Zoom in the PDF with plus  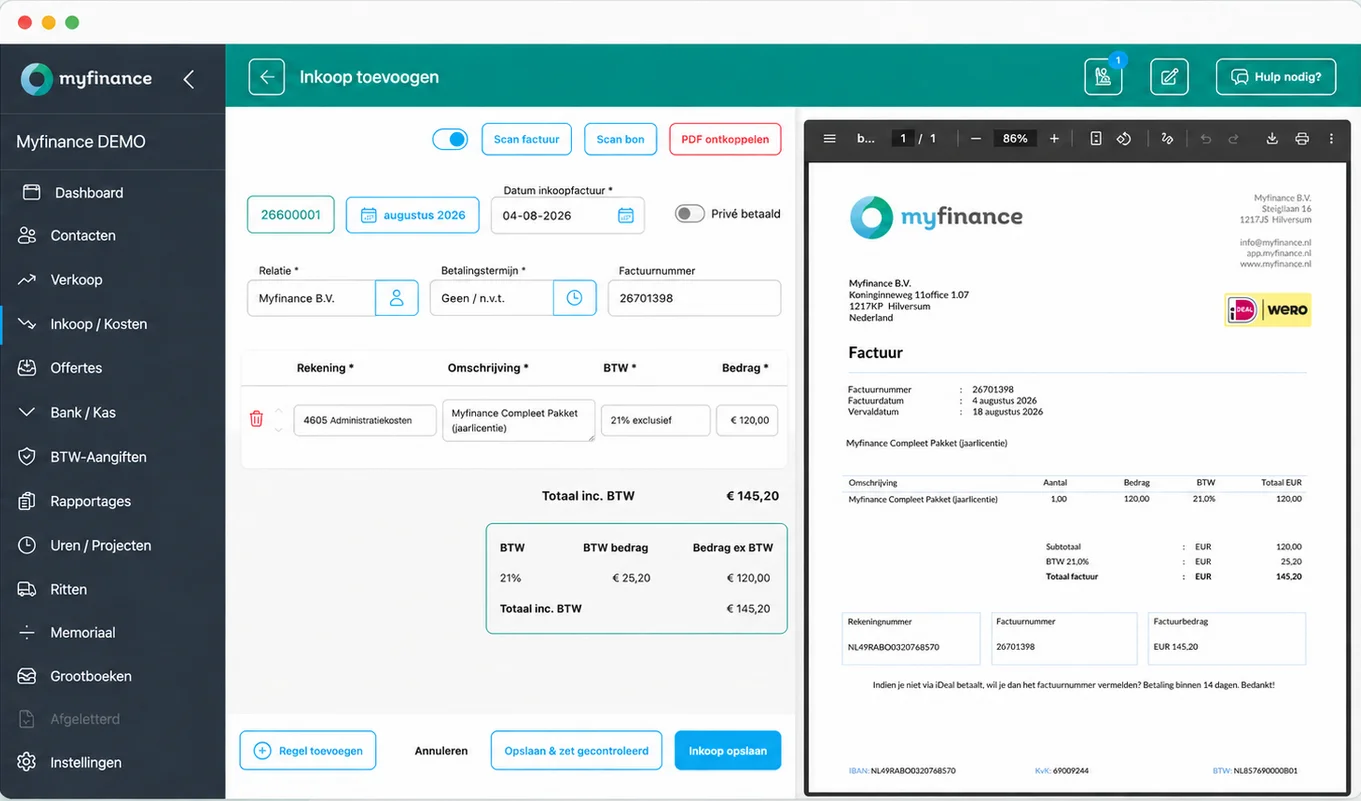(x=1054, y=139)
